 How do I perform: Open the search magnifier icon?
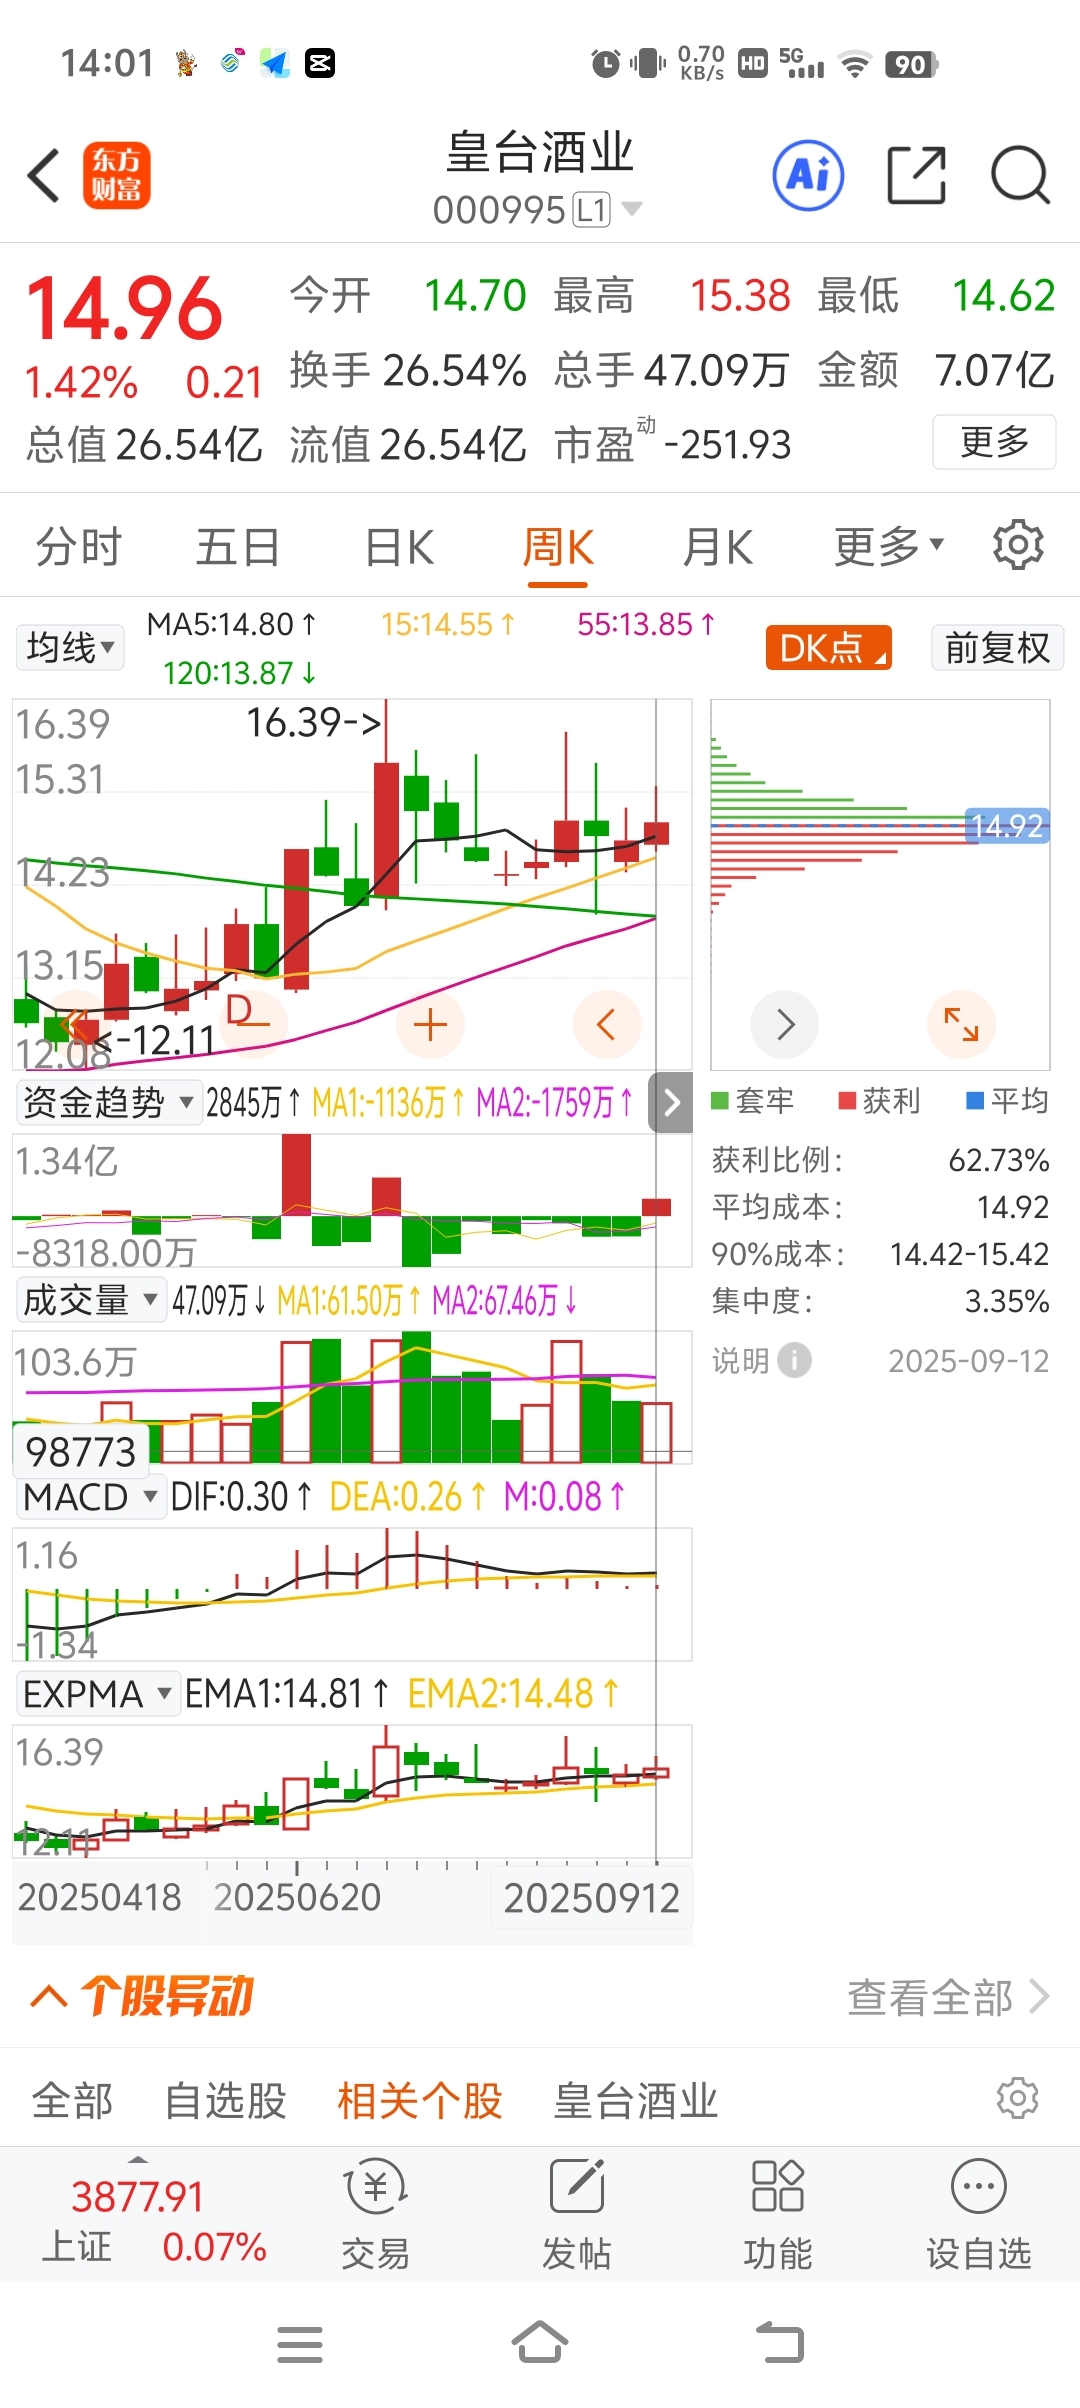pos(1020,175)
